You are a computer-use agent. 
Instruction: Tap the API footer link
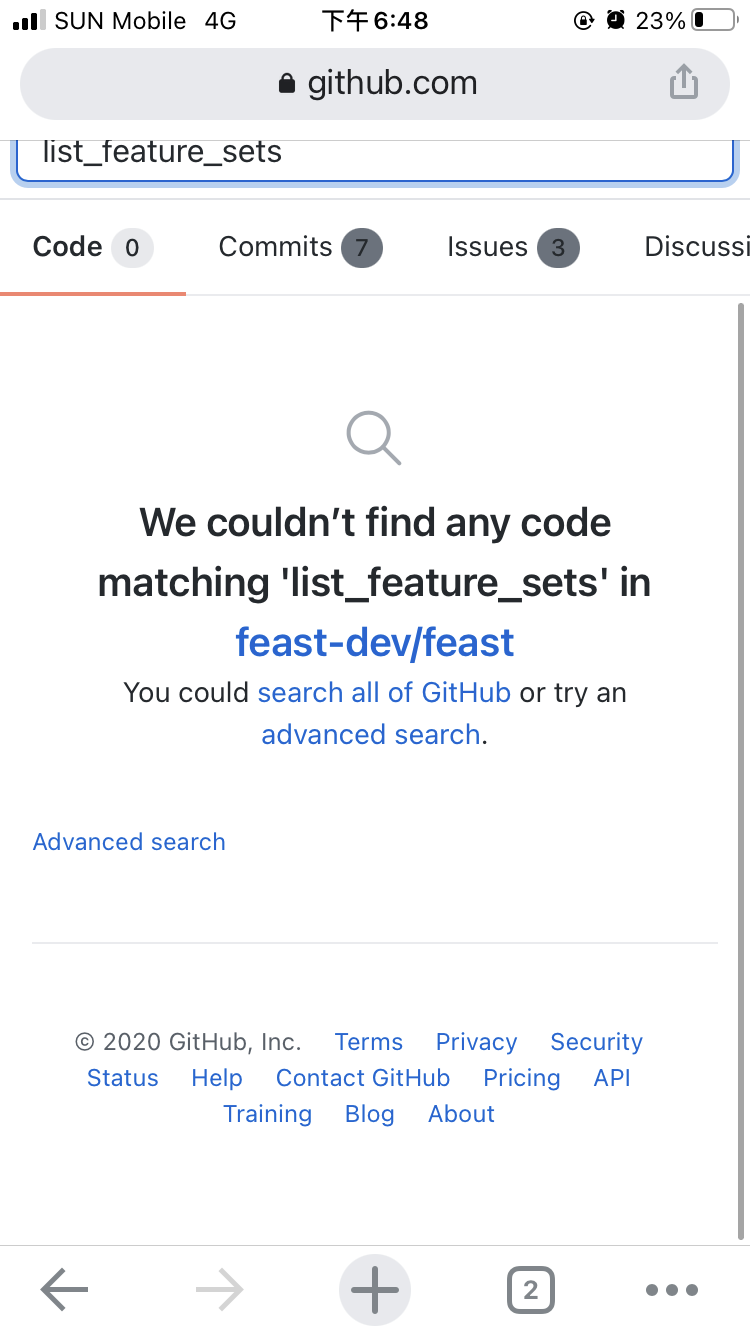point(611,1077)
